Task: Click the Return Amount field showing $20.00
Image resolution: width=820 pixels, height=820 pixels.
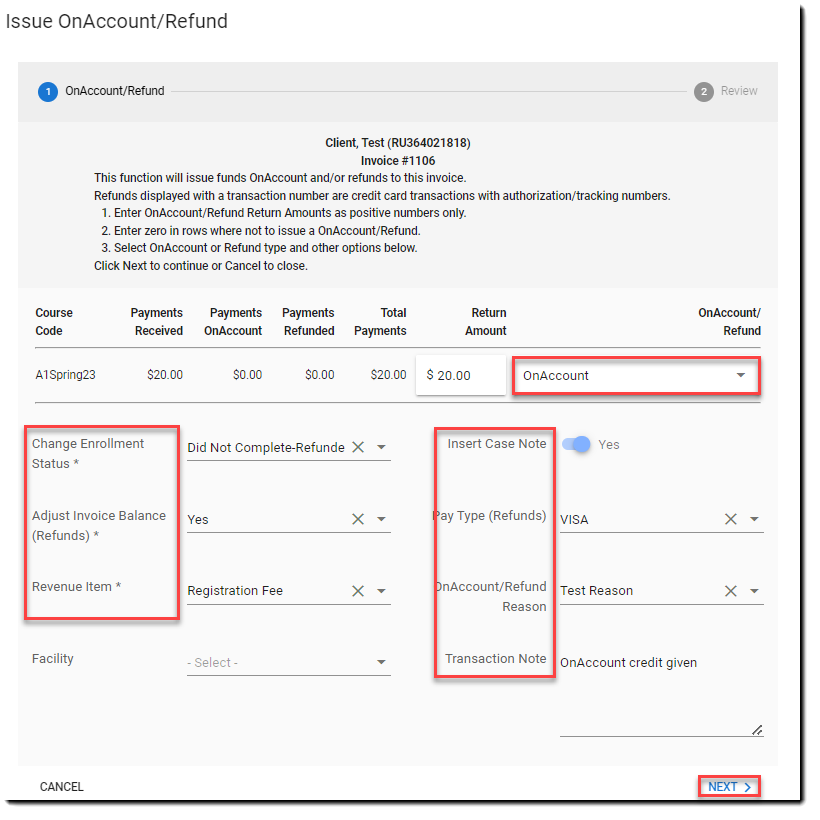Action: click(x=460, y=375)
